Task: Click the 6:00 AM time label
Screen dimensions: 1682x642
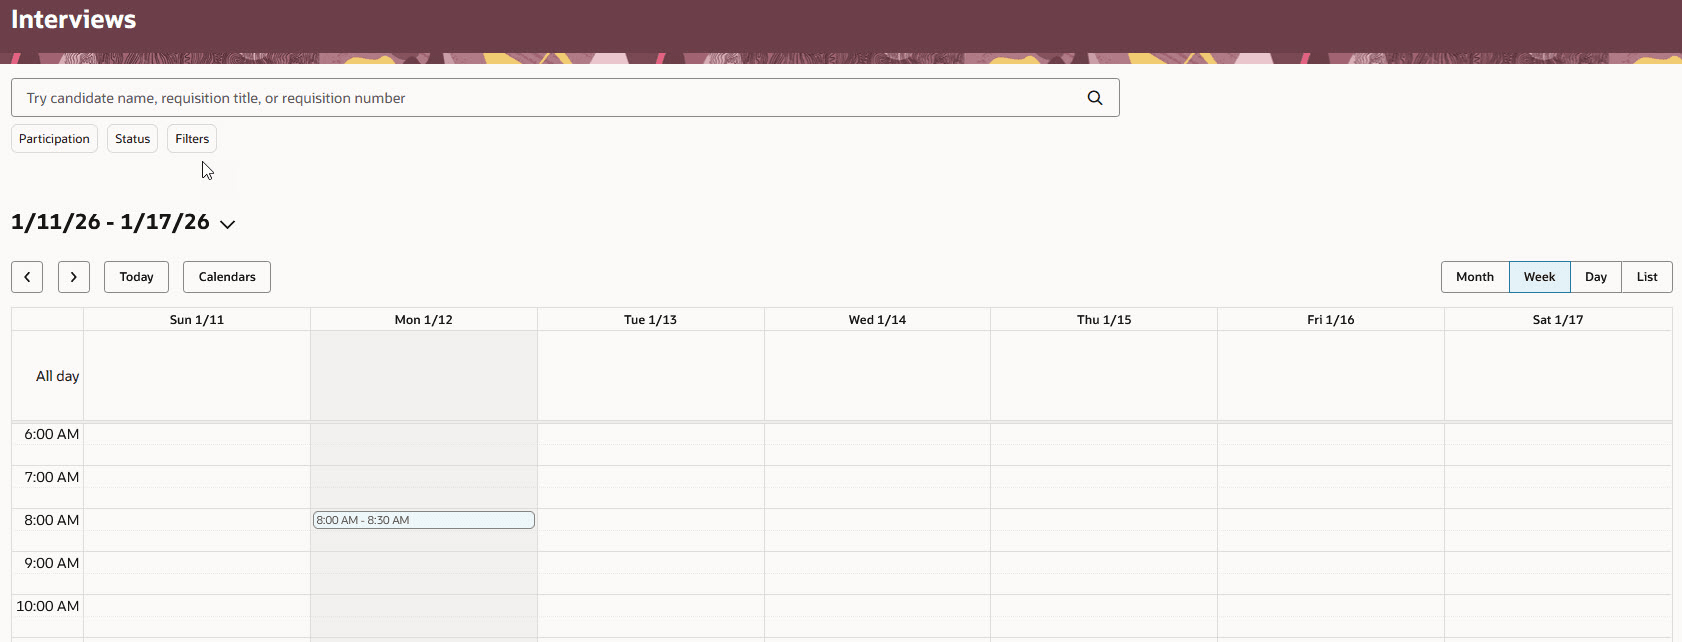Action: (52, 434)
